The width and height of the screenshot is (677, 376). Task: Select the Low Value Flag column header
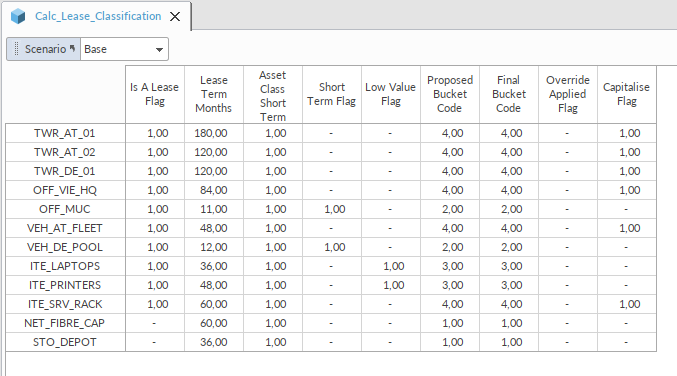391,94
